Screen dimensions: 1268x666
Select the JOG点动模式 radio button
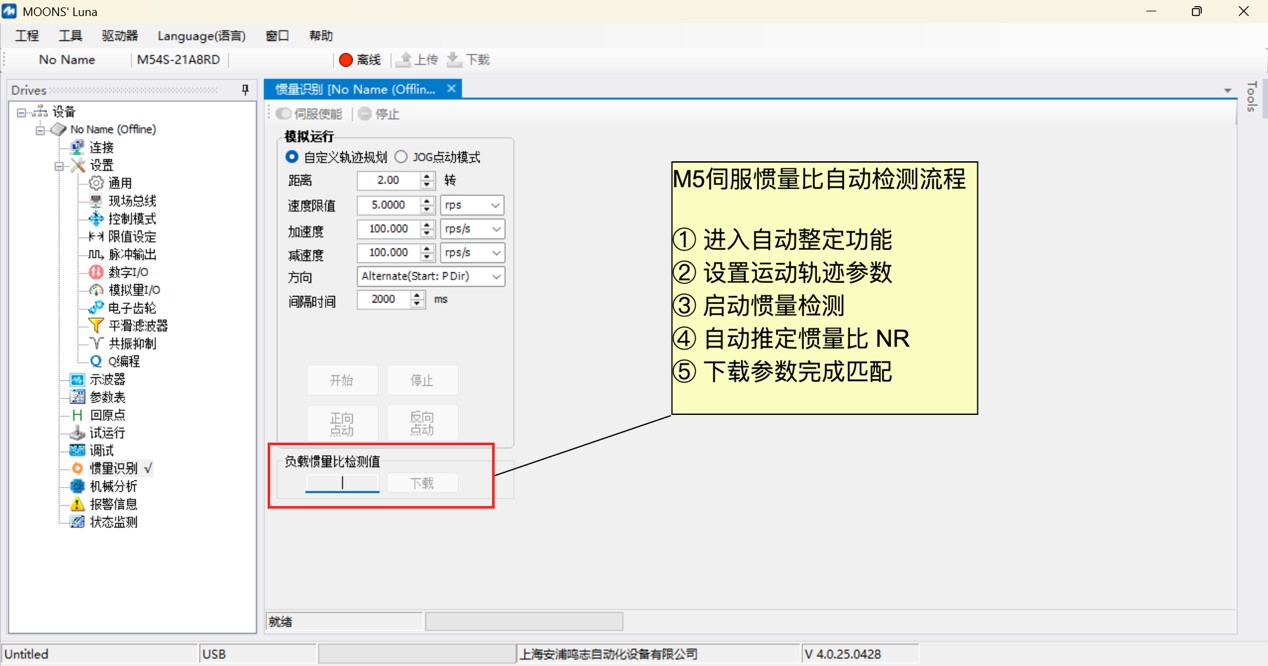point(401,157)
